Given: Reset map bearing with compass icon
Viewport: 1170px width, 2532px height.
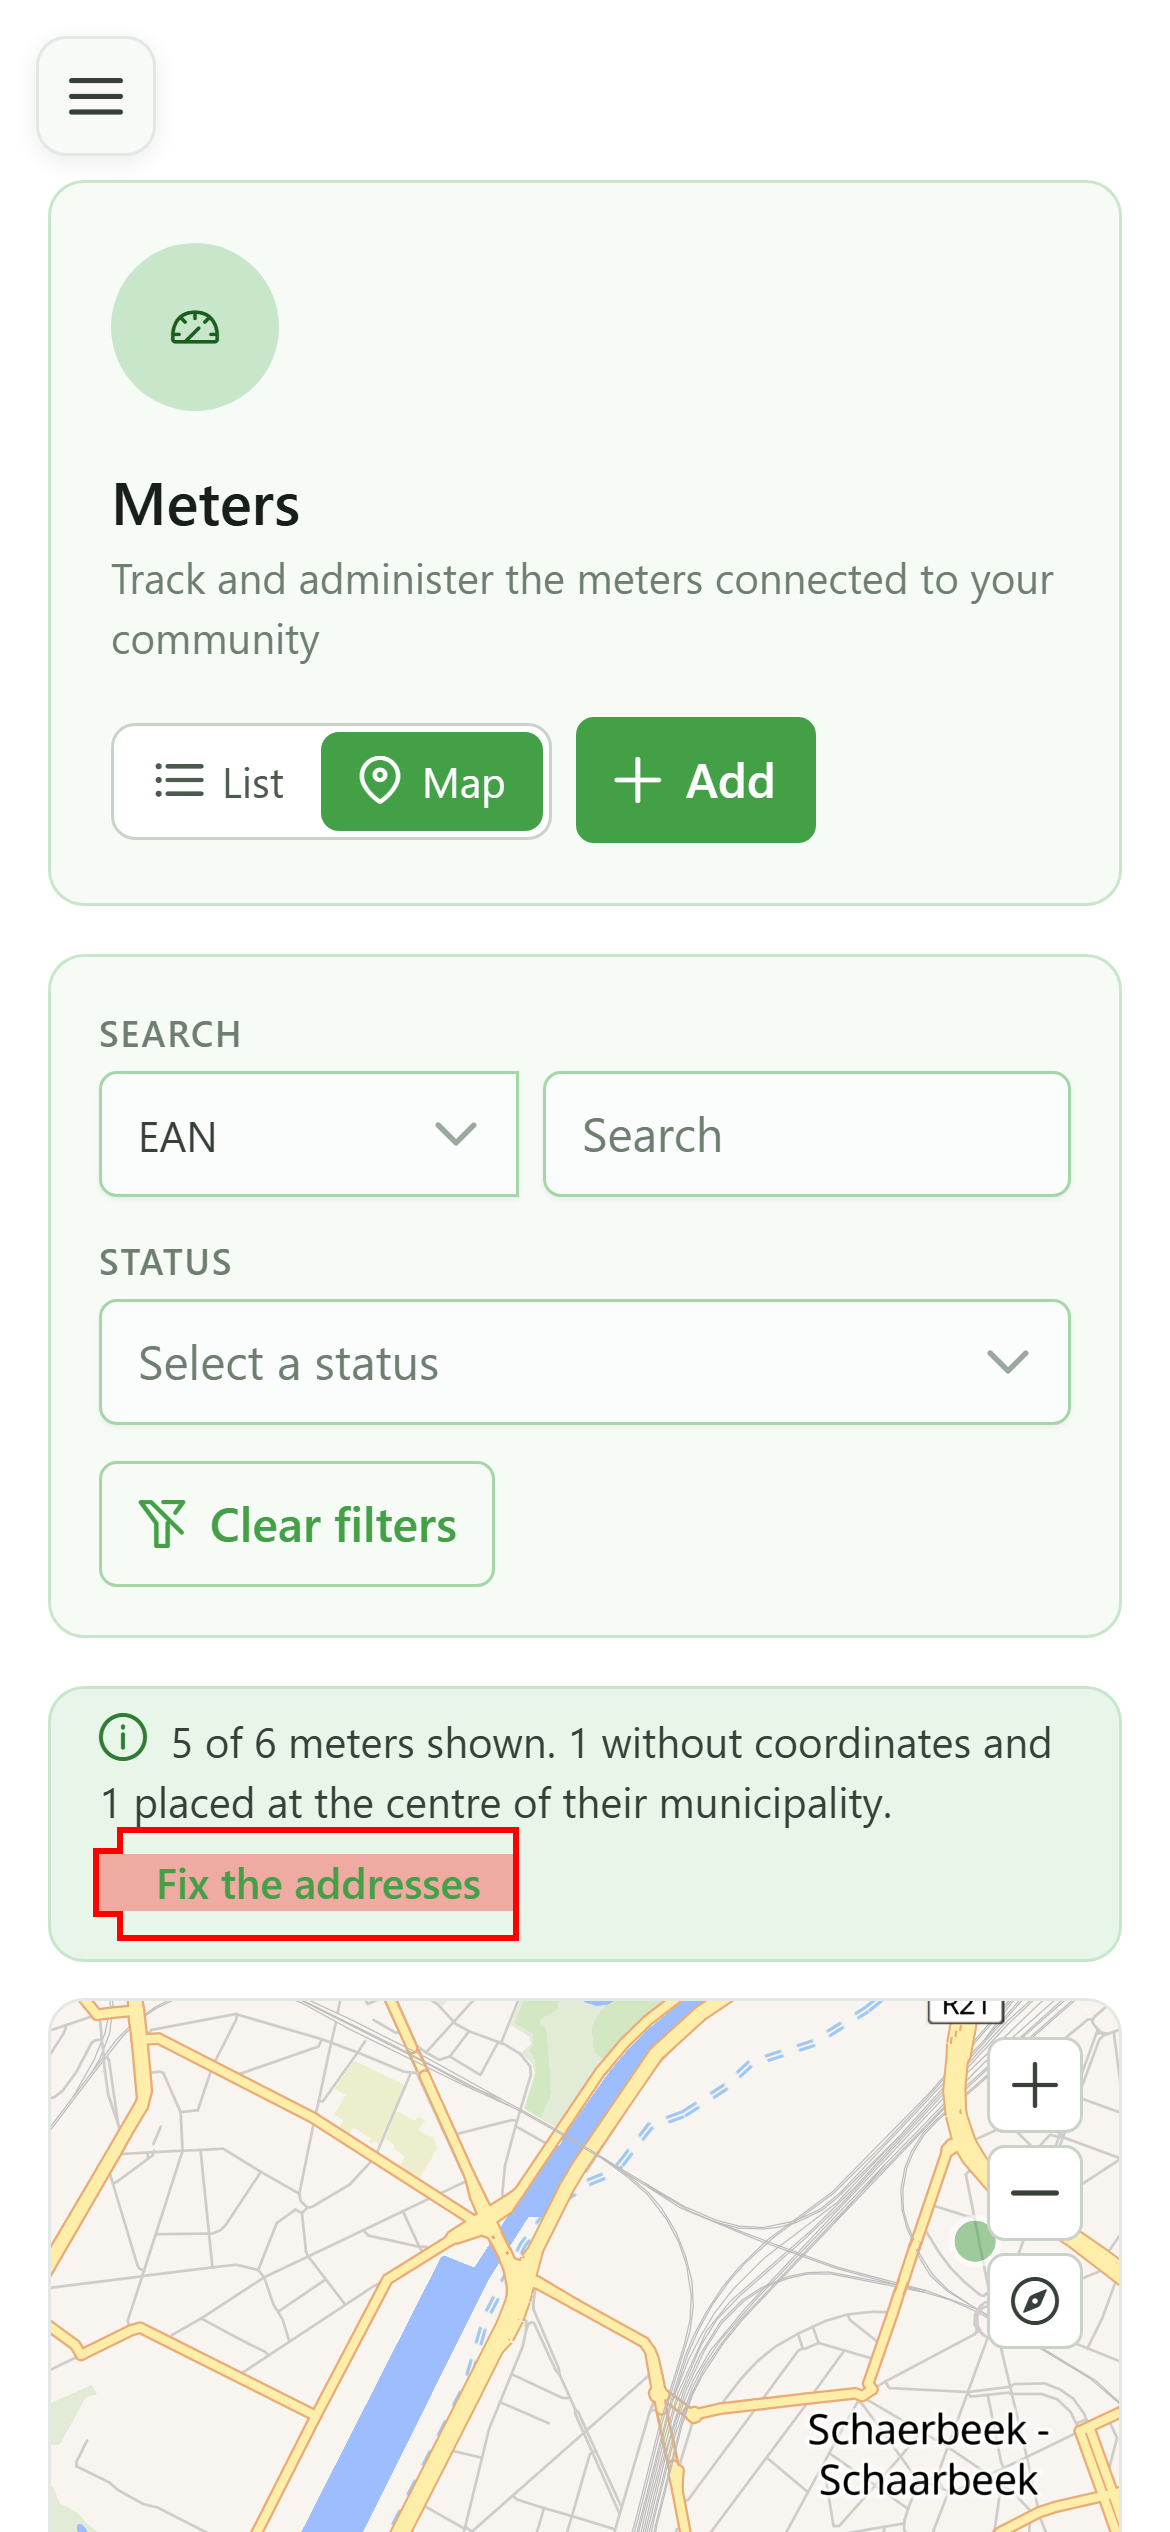Looking at the screenshot, I should click(1034, 2301).
